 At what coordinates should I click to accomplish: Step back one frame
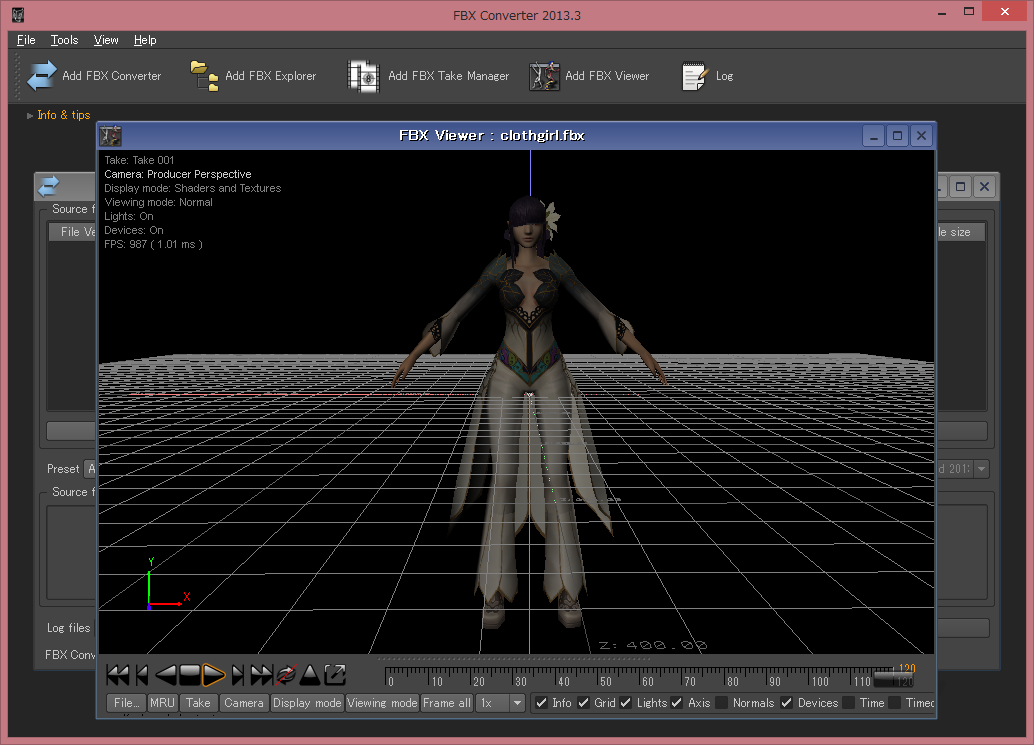(142, 674)
